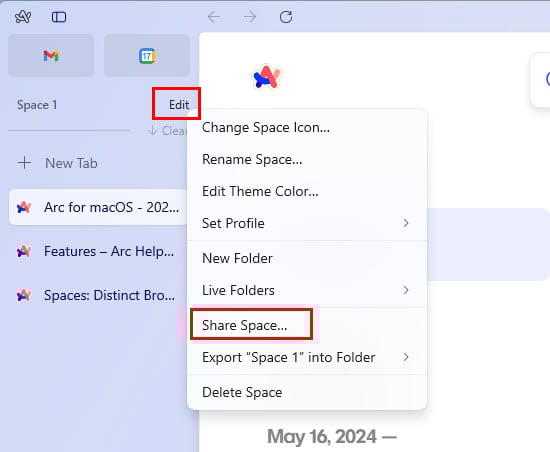
Task: Go forward with the right arrow
Action: [x=250, y=16]
